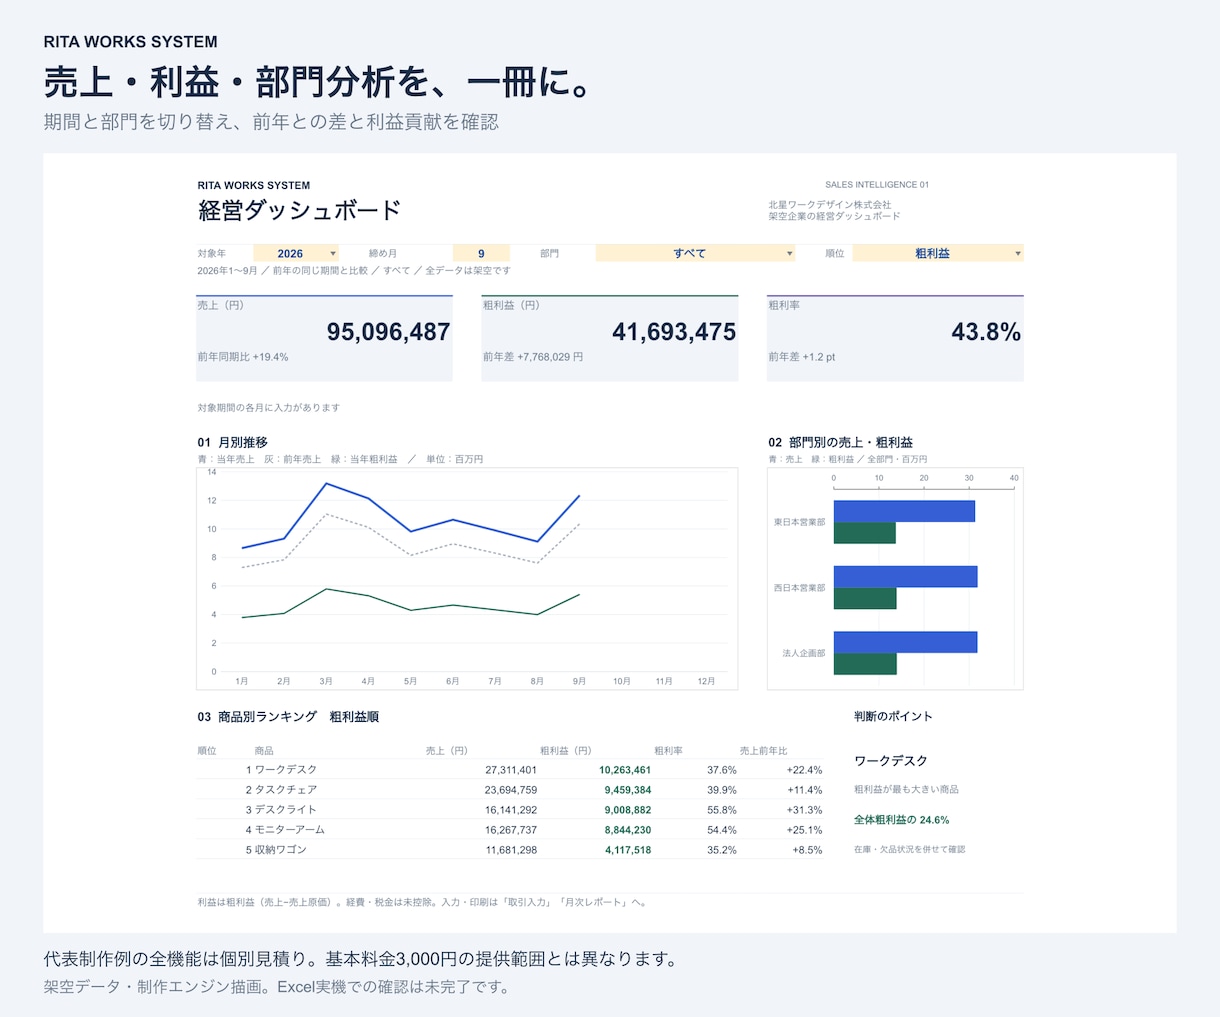Click SALES INTELLIGENCE 01 label

click(877, 185)
